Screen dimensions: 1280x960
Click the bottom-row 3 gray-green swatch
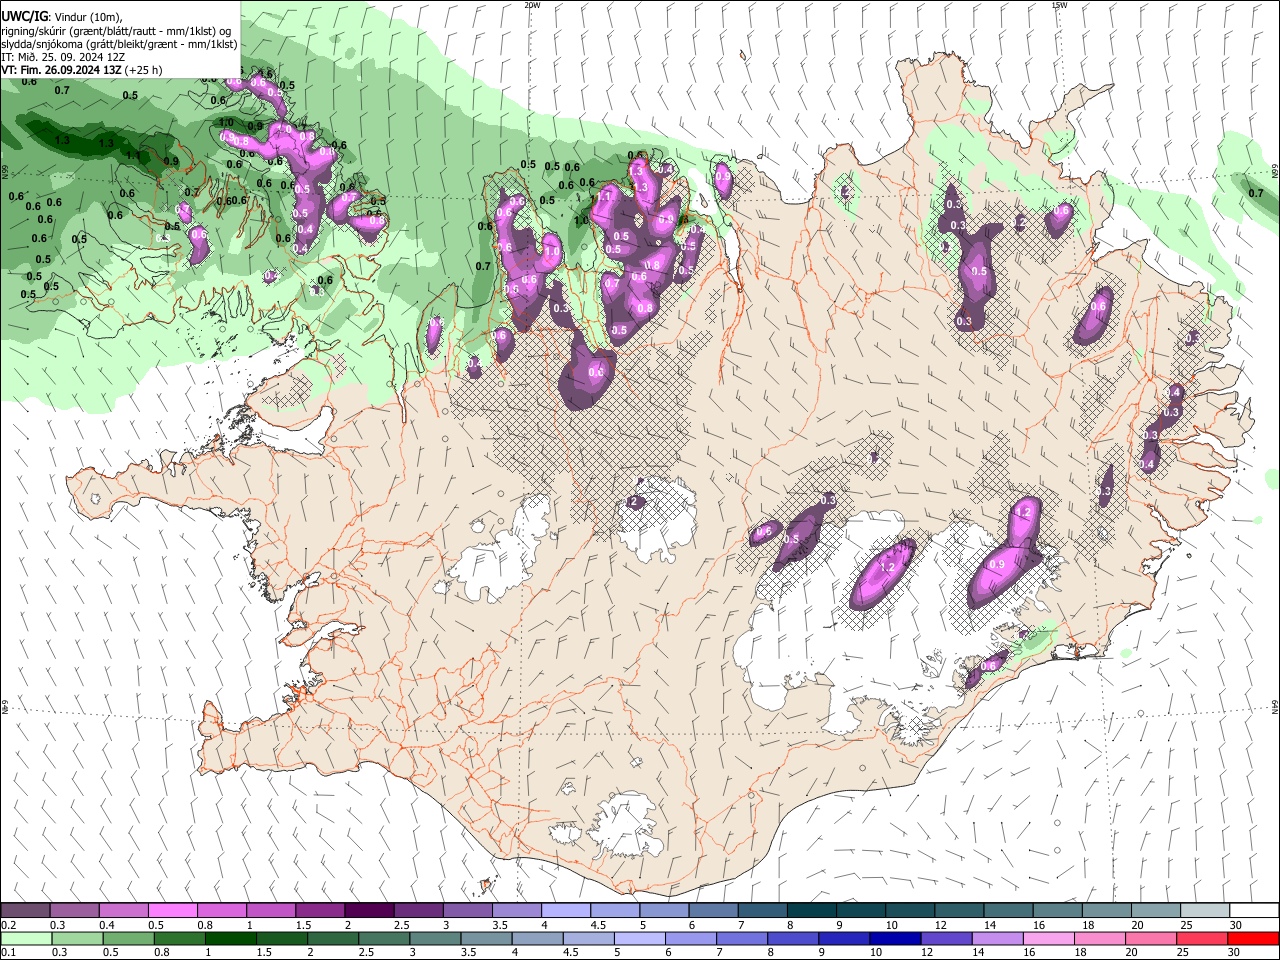click(435, 939)
